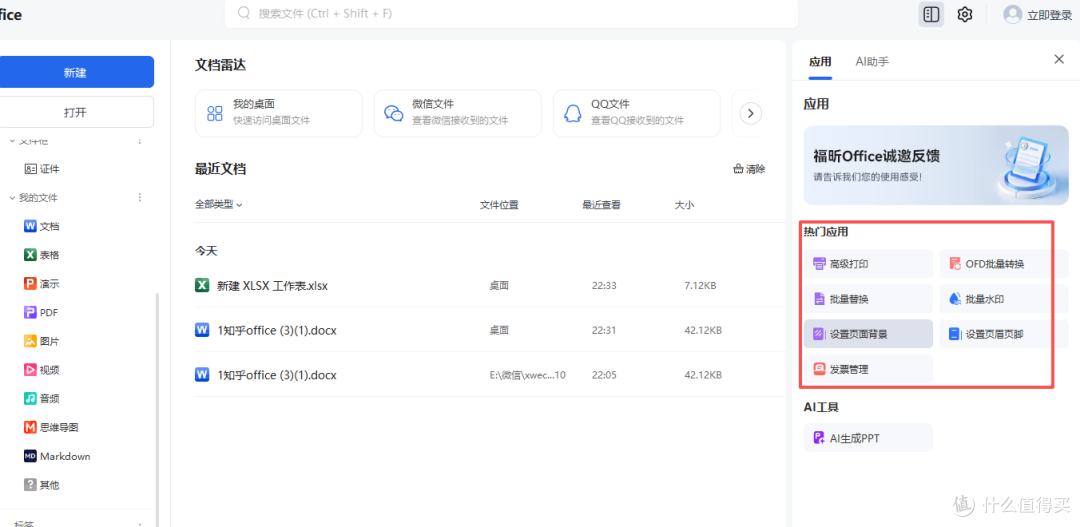1080x527 pixels.
Task: Open settings via the gear icon
Action: point(965,14)
